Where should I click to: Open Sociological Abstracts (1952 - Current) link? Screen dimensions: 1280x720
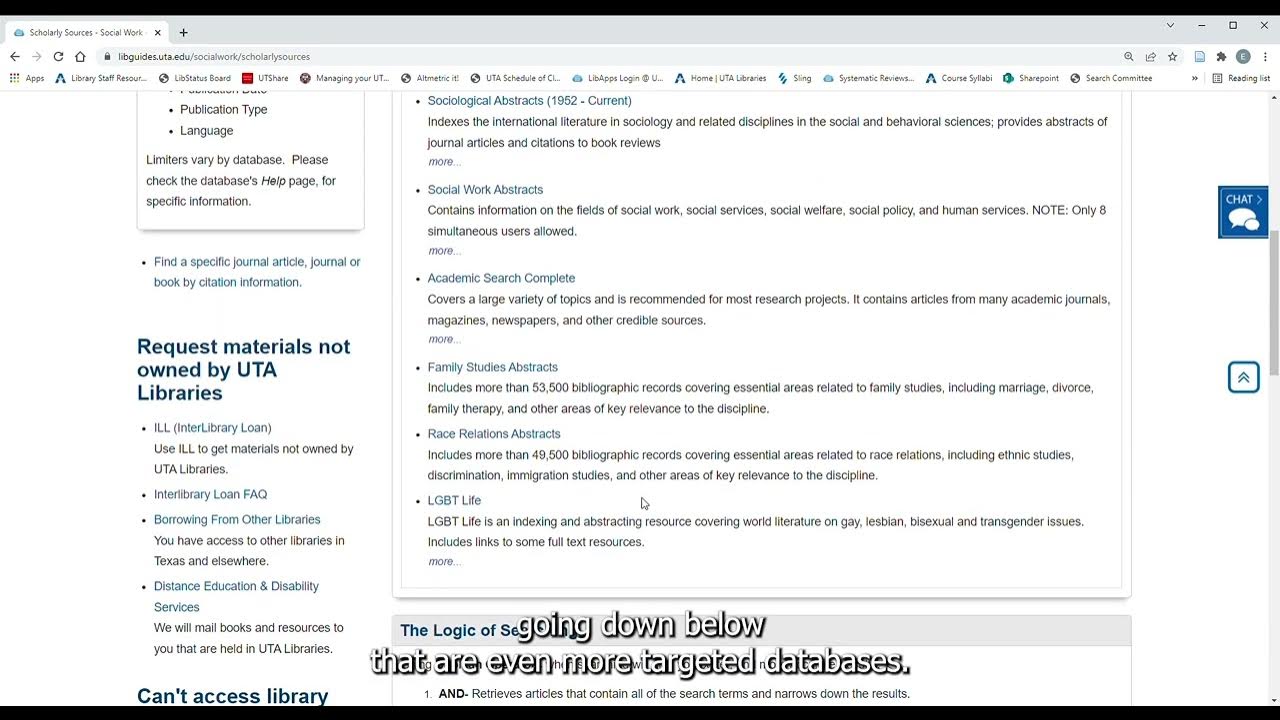coord(529,101)
